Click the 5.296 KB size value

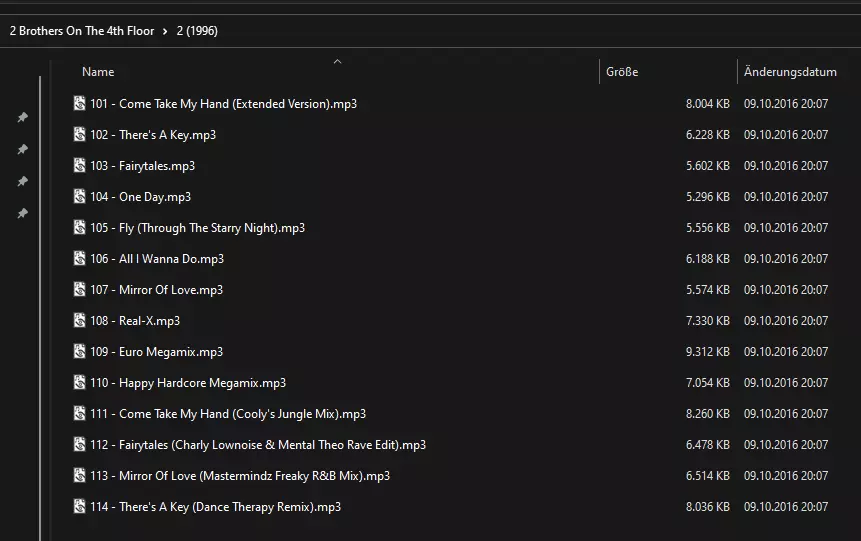(x=708, y=197)
